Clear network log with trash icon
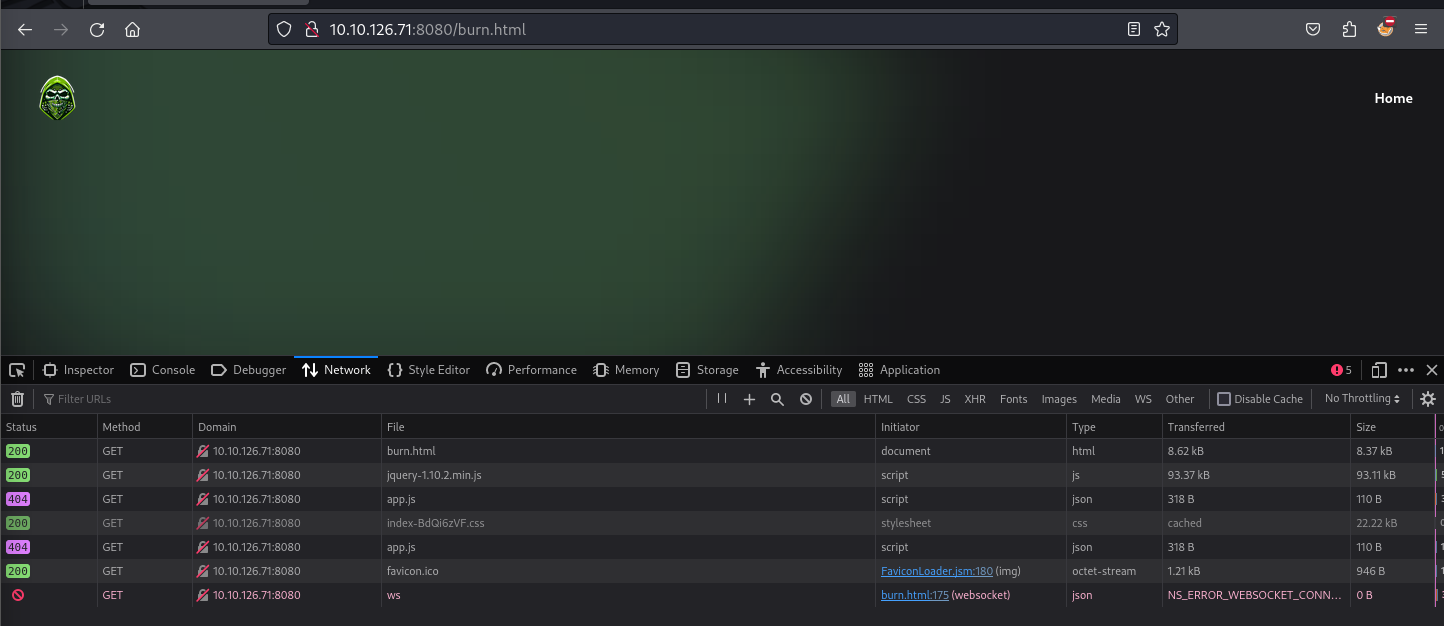The width and height of the screenshot is (1444, 626). (17, 399)
